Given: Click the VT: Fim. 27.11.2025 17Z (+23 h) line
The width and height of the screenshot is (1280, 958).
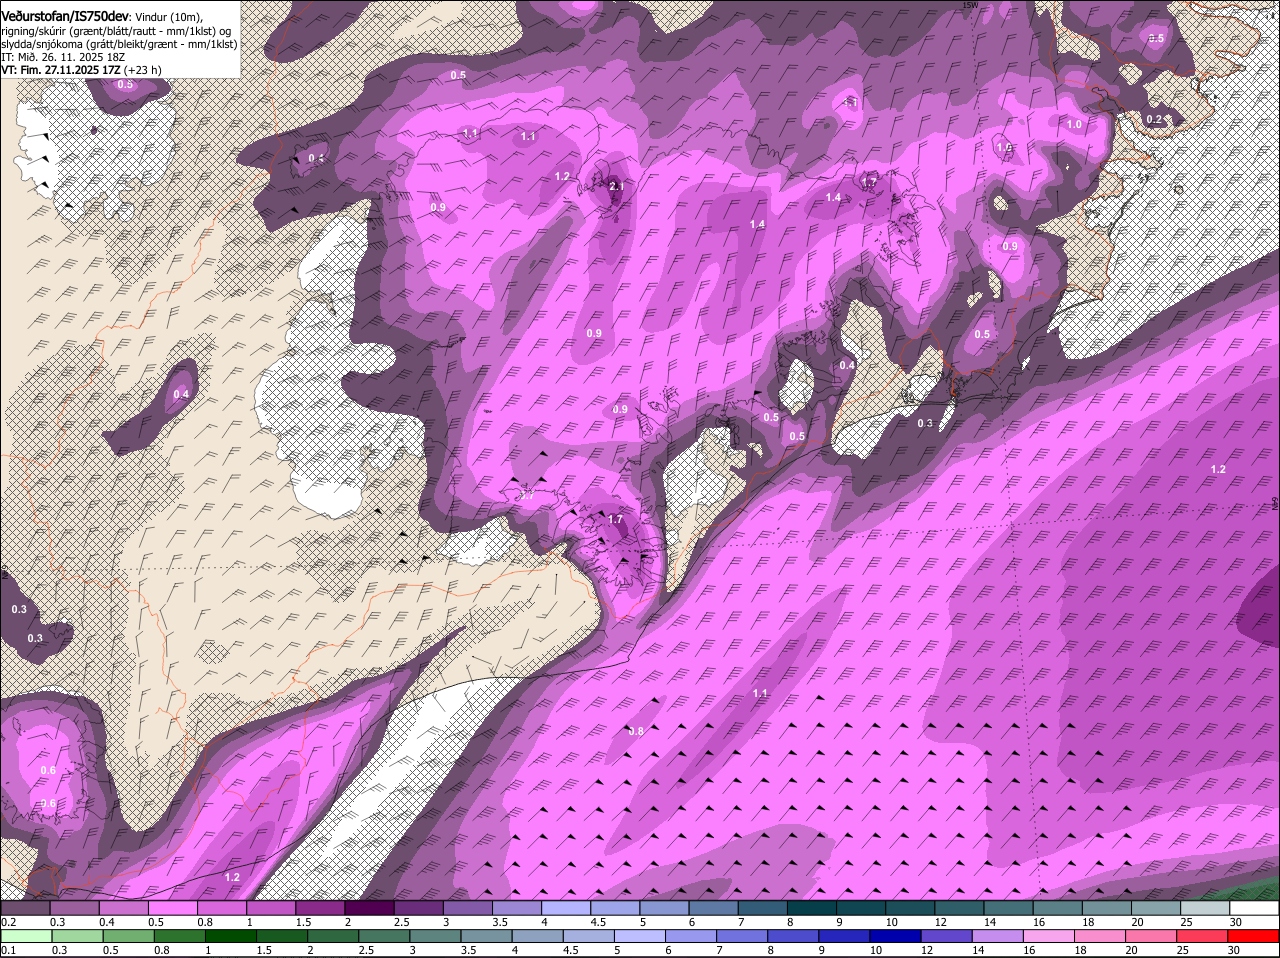Looking at the screenshot, I should point(82,70).
